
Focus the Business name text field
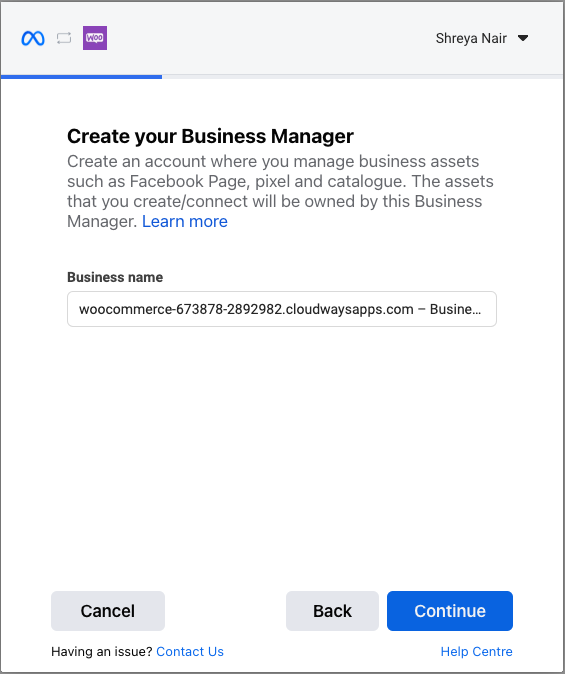(282, 309)
